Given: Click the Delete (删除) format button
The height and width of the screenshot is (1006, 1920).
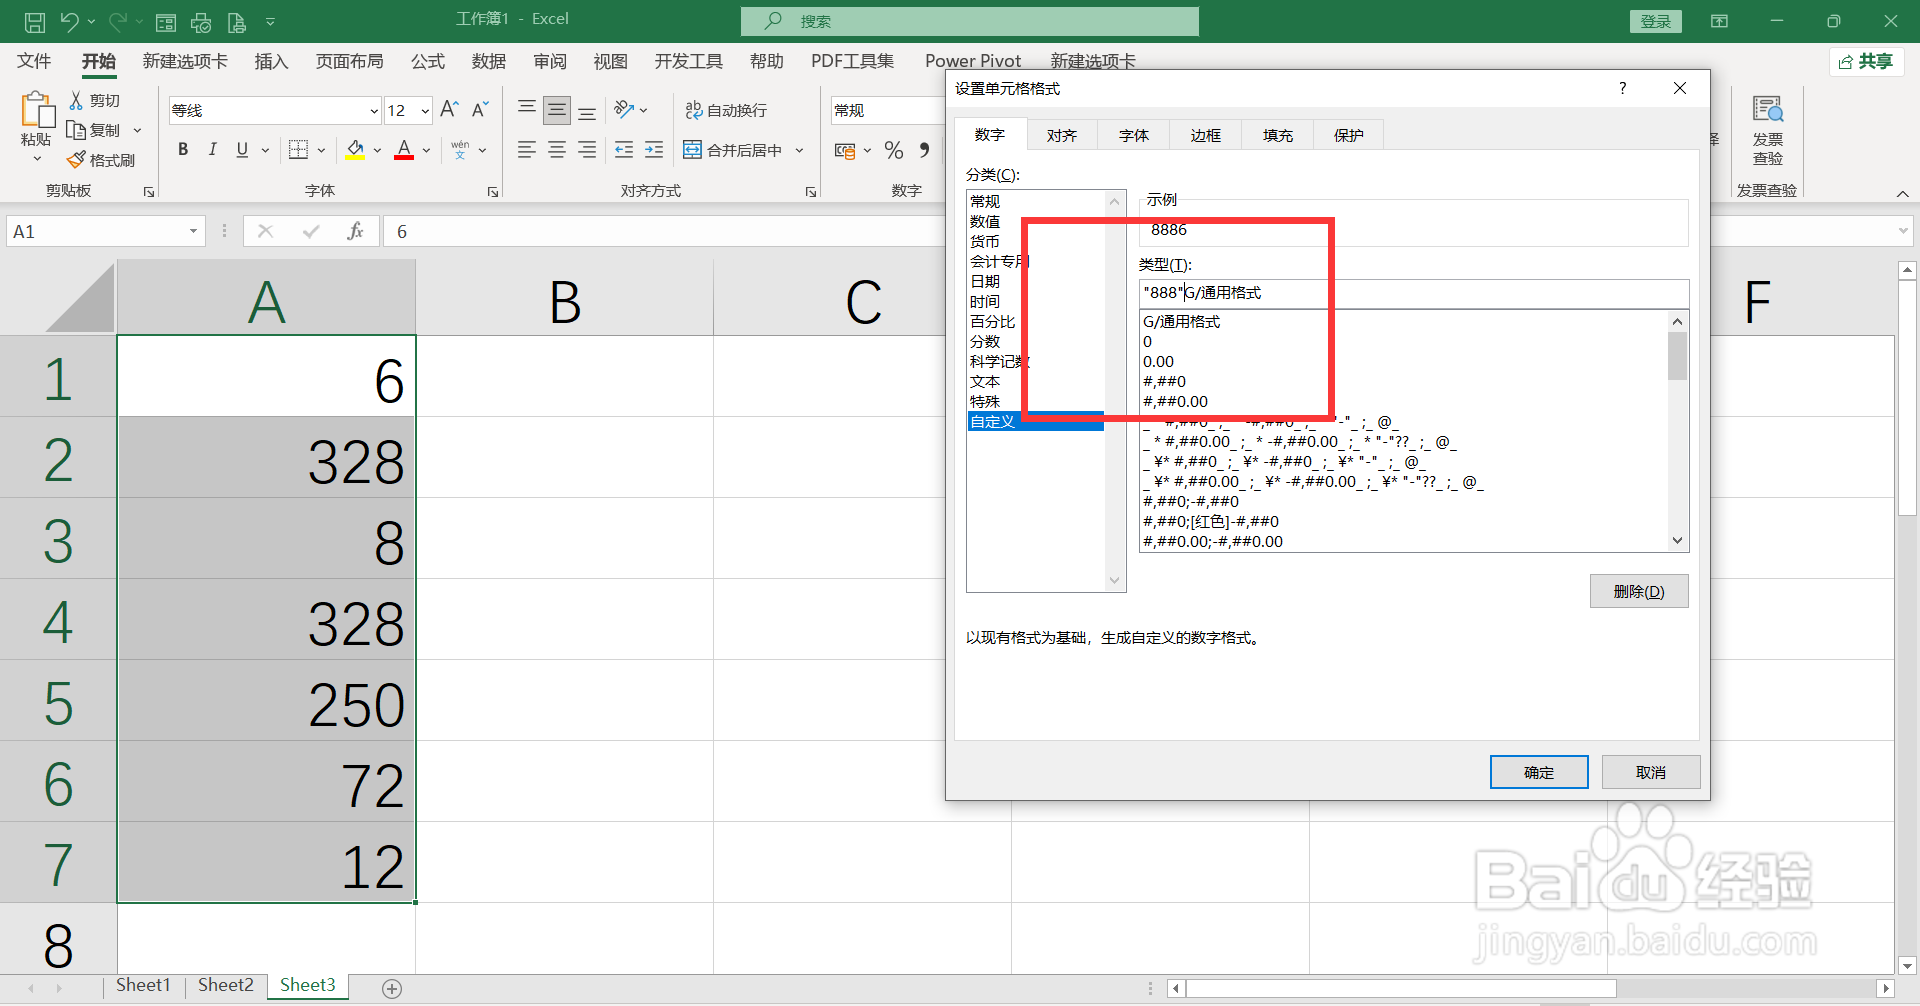Looking at the screenshot, I should pos(1639,591).
